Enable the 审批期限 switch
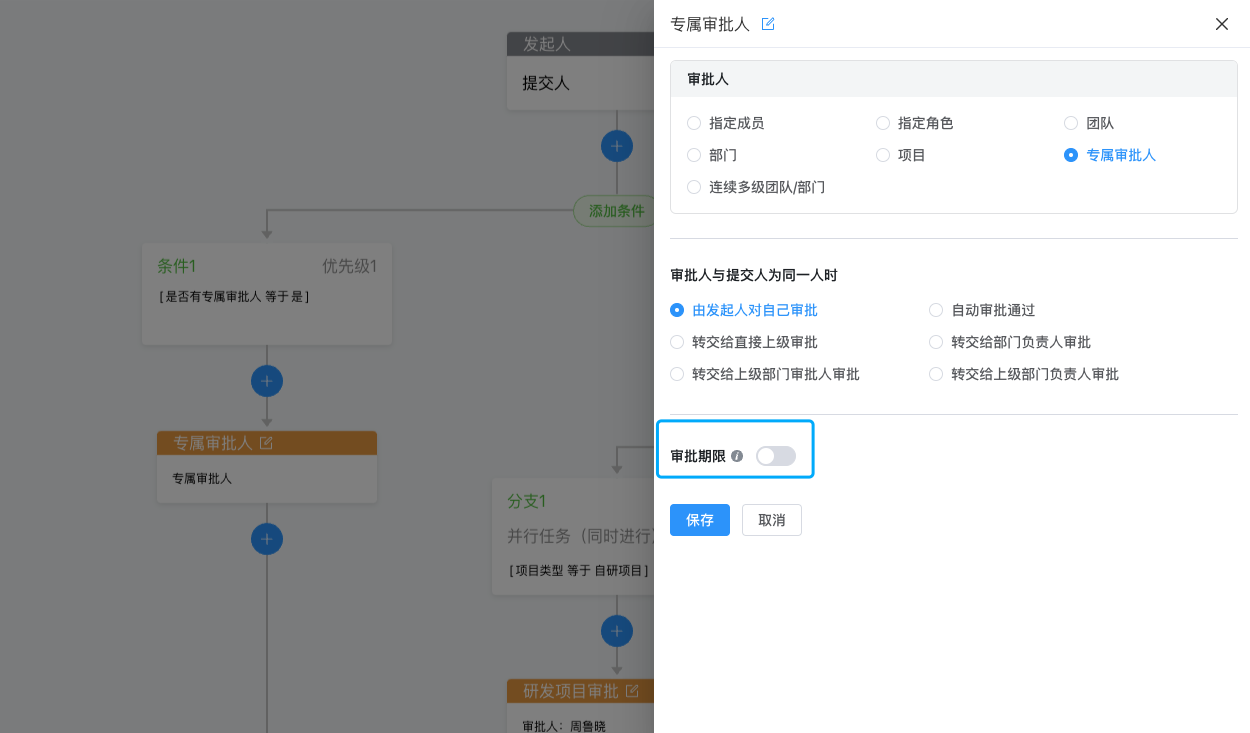1250x733 pixels. pyautogui.click(x=776, y=456)
